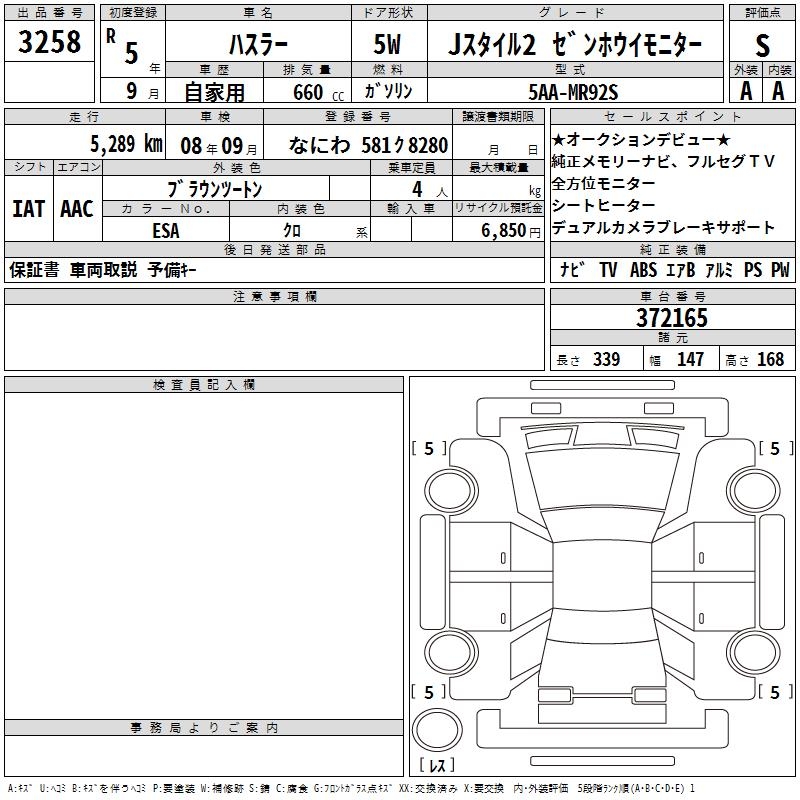This screenshot has width=800, height=800.
Task: Click the damage code legend at the bottom
Action: (x=351, y=789)
